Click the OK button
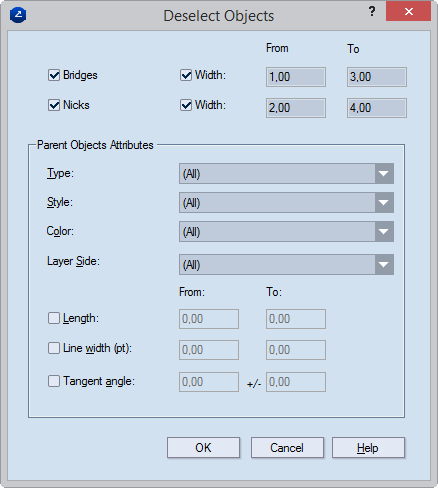This screenshot has height=488, width=438. [x=203, y=448]
